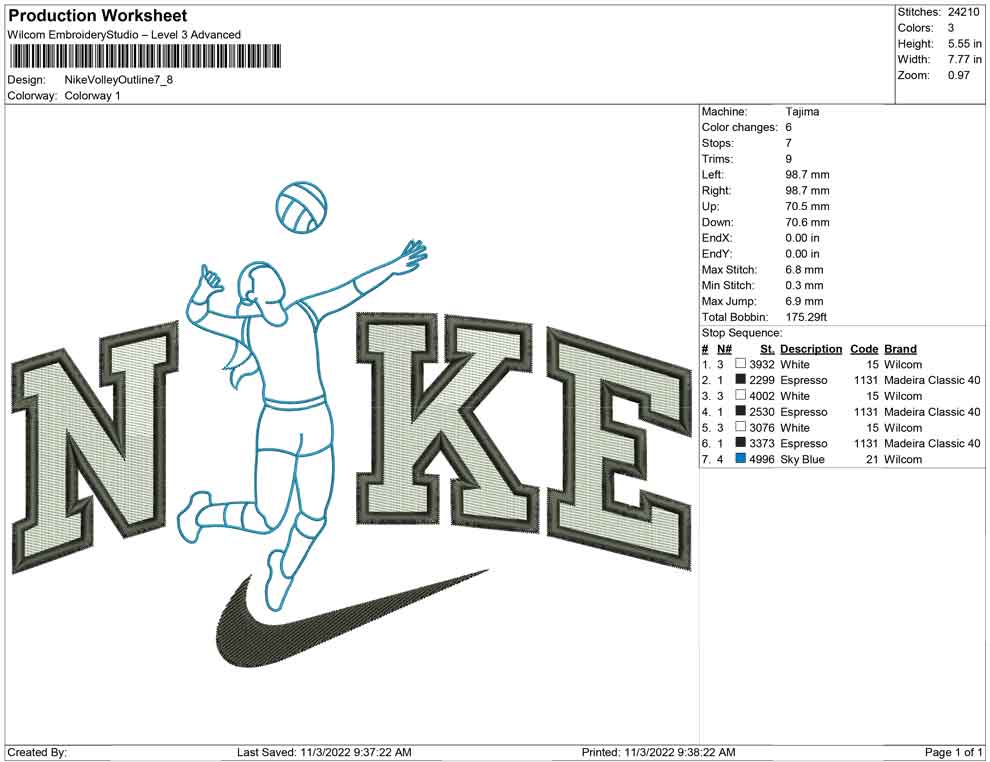The height and width of the screenshot is (762, 990).
Task: Click the espresso swatch for stitch 2299
Action: point(741,379)
